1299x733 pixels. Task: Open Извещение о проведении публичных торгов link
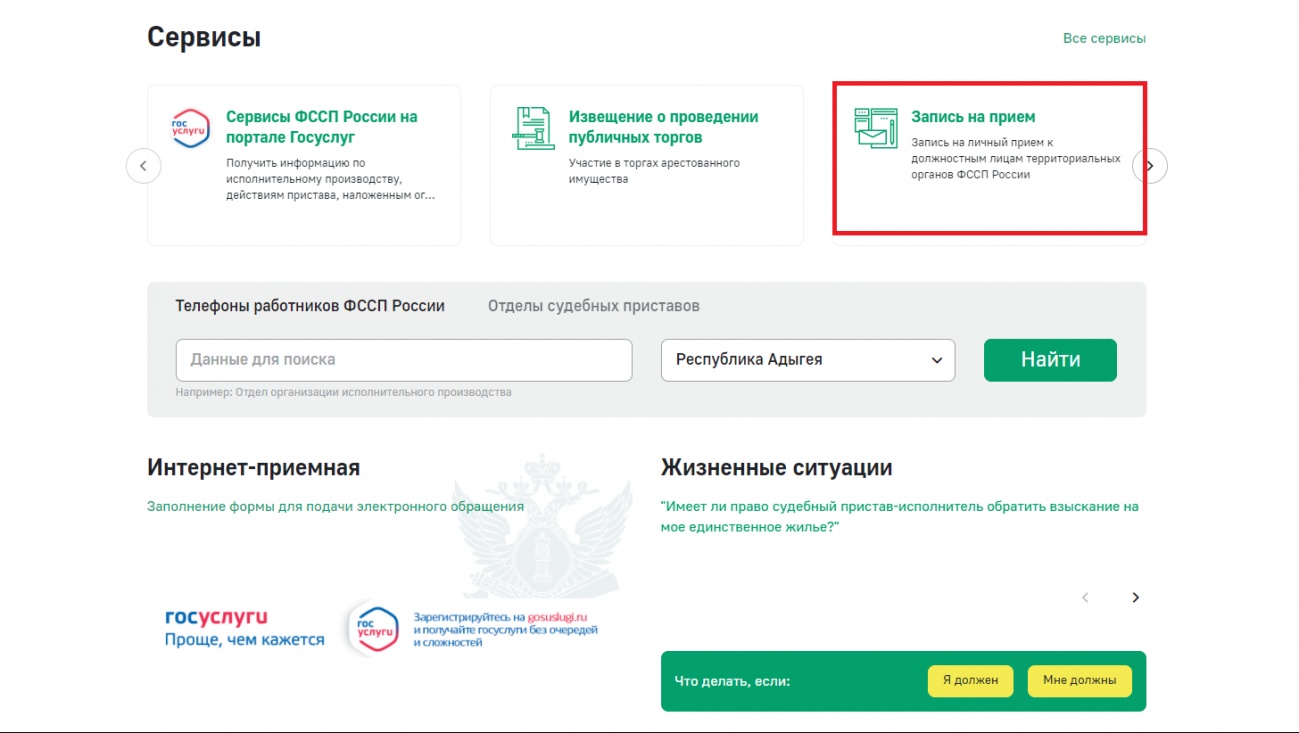point(663,127)
